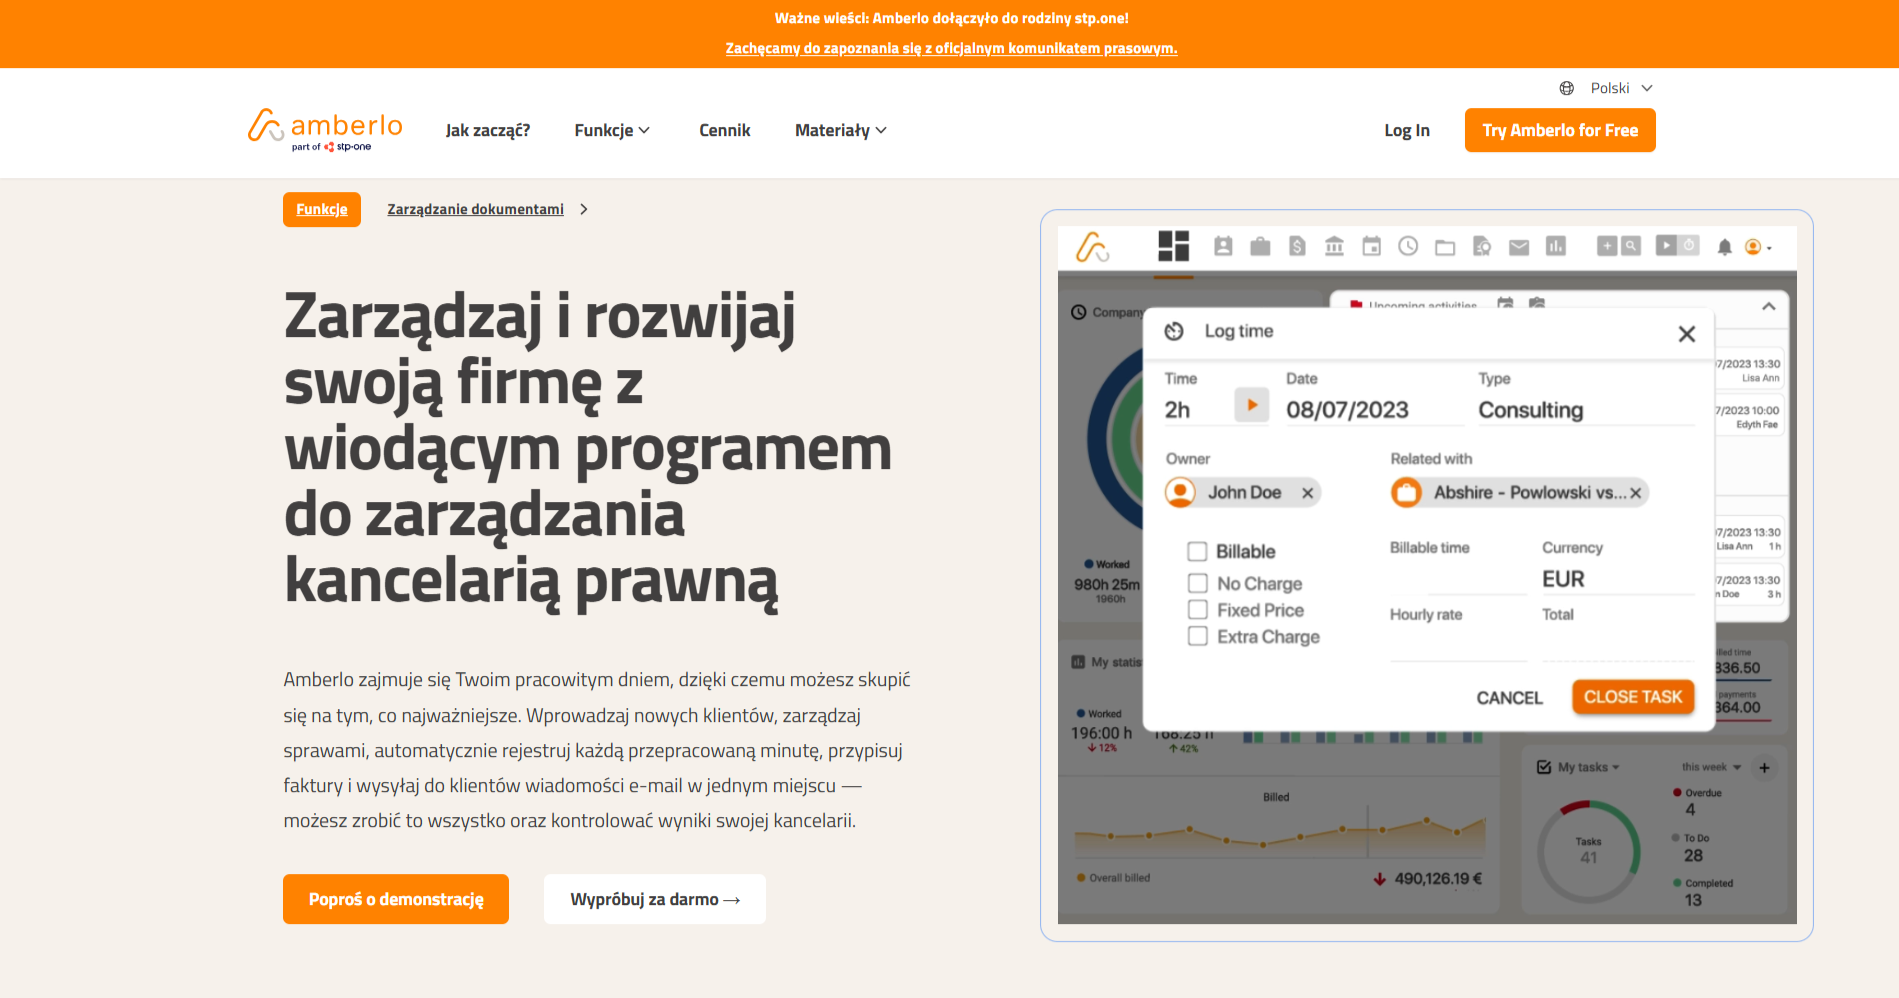Open the Currency field showing EUR
Viewport: 1899px width, 998px height.
pyautogui.click(x=1617, y=579)
